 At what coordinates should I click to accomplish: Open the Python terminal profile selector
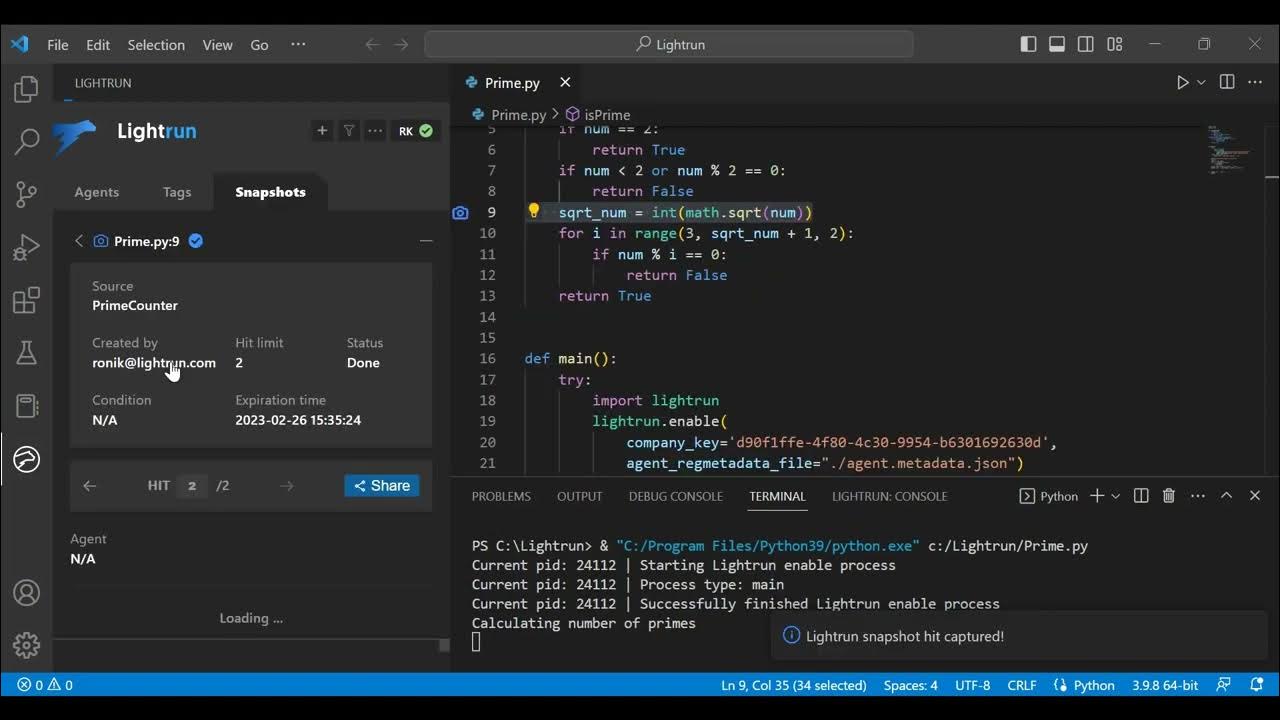(1049, 496)
